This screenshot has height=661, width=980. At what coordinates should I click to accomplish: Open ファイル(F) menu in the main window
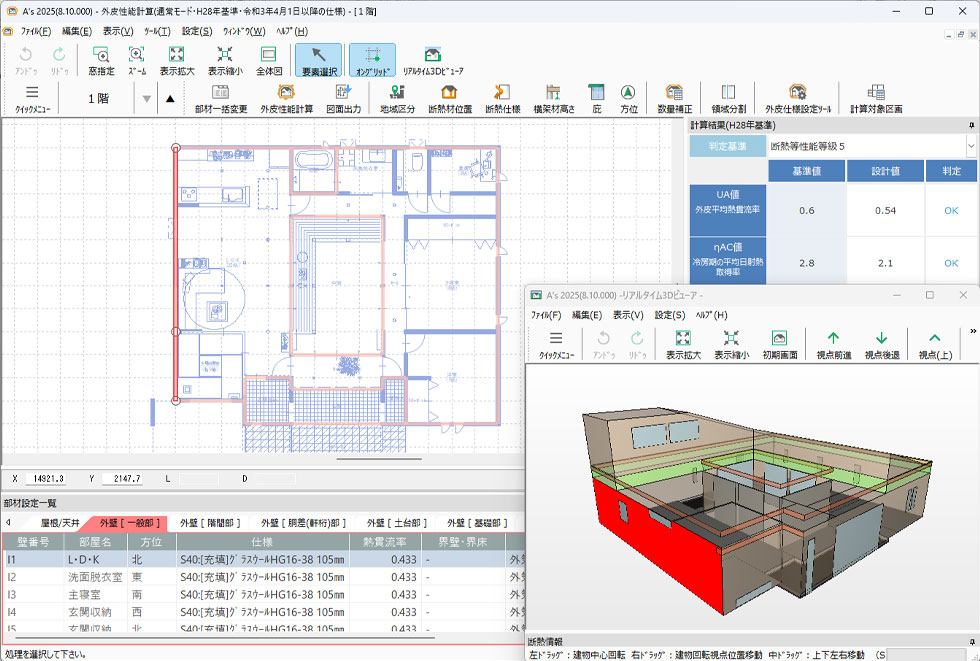36,31
